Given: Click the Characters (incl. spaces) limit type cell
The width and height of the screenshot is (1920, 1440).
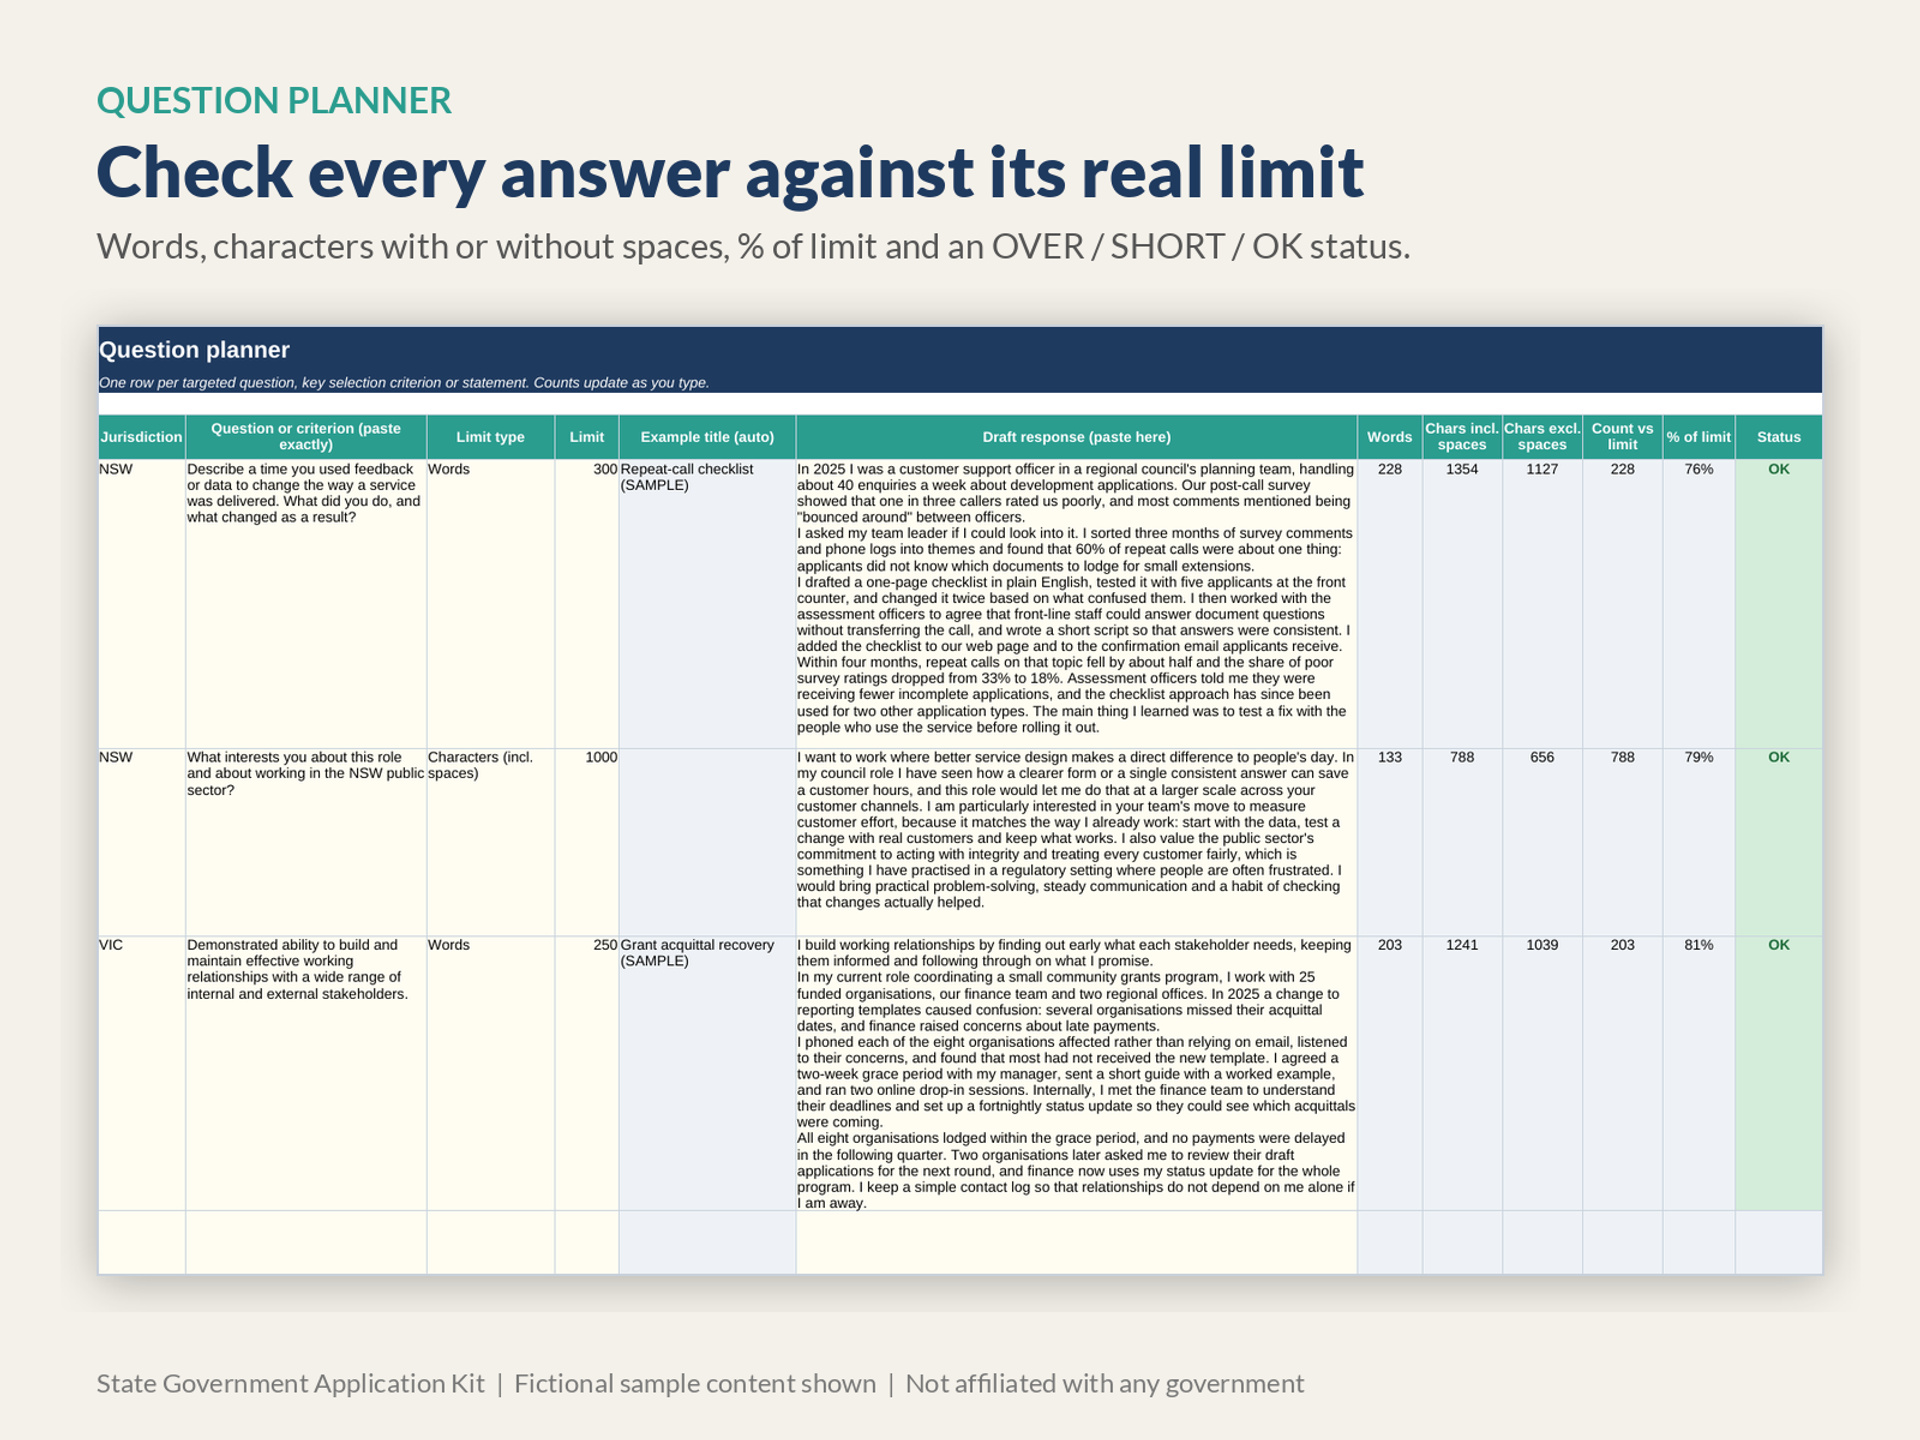Looking at the screenshot, I should (490, 842).
